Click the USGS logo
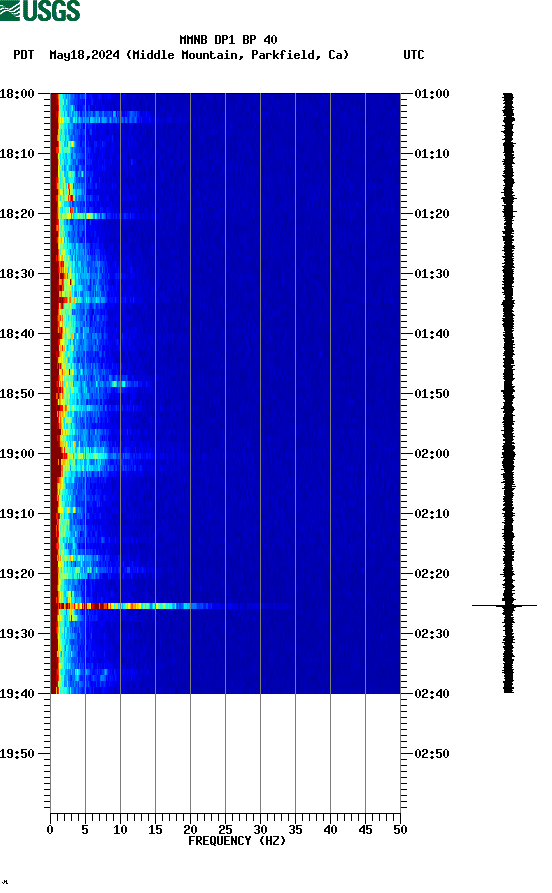552x893 pixels. tap(40, 10)
